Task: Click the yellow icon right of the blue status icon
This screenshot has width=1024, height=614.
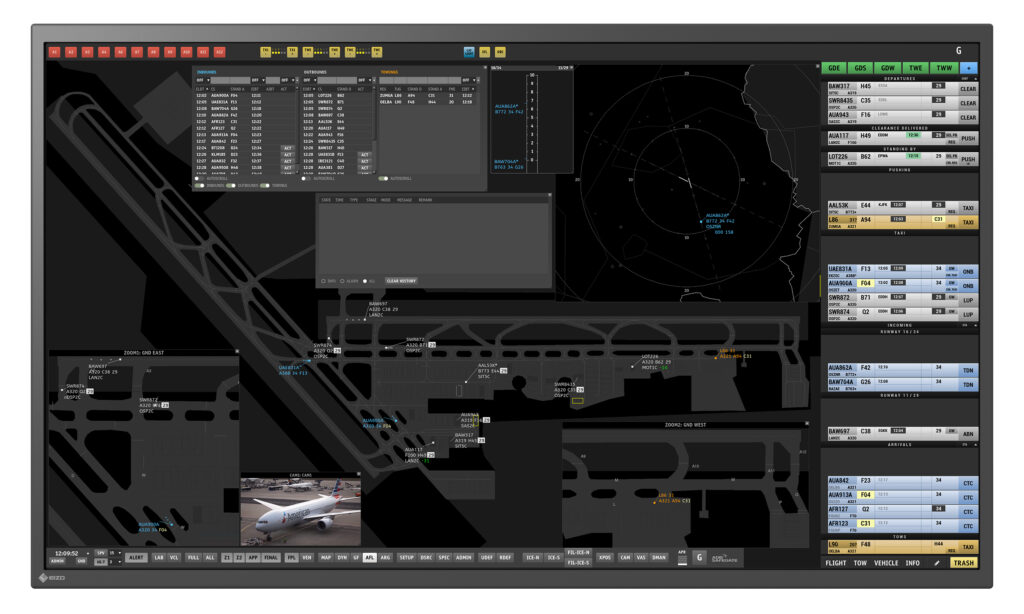Action: click(485, 51)
